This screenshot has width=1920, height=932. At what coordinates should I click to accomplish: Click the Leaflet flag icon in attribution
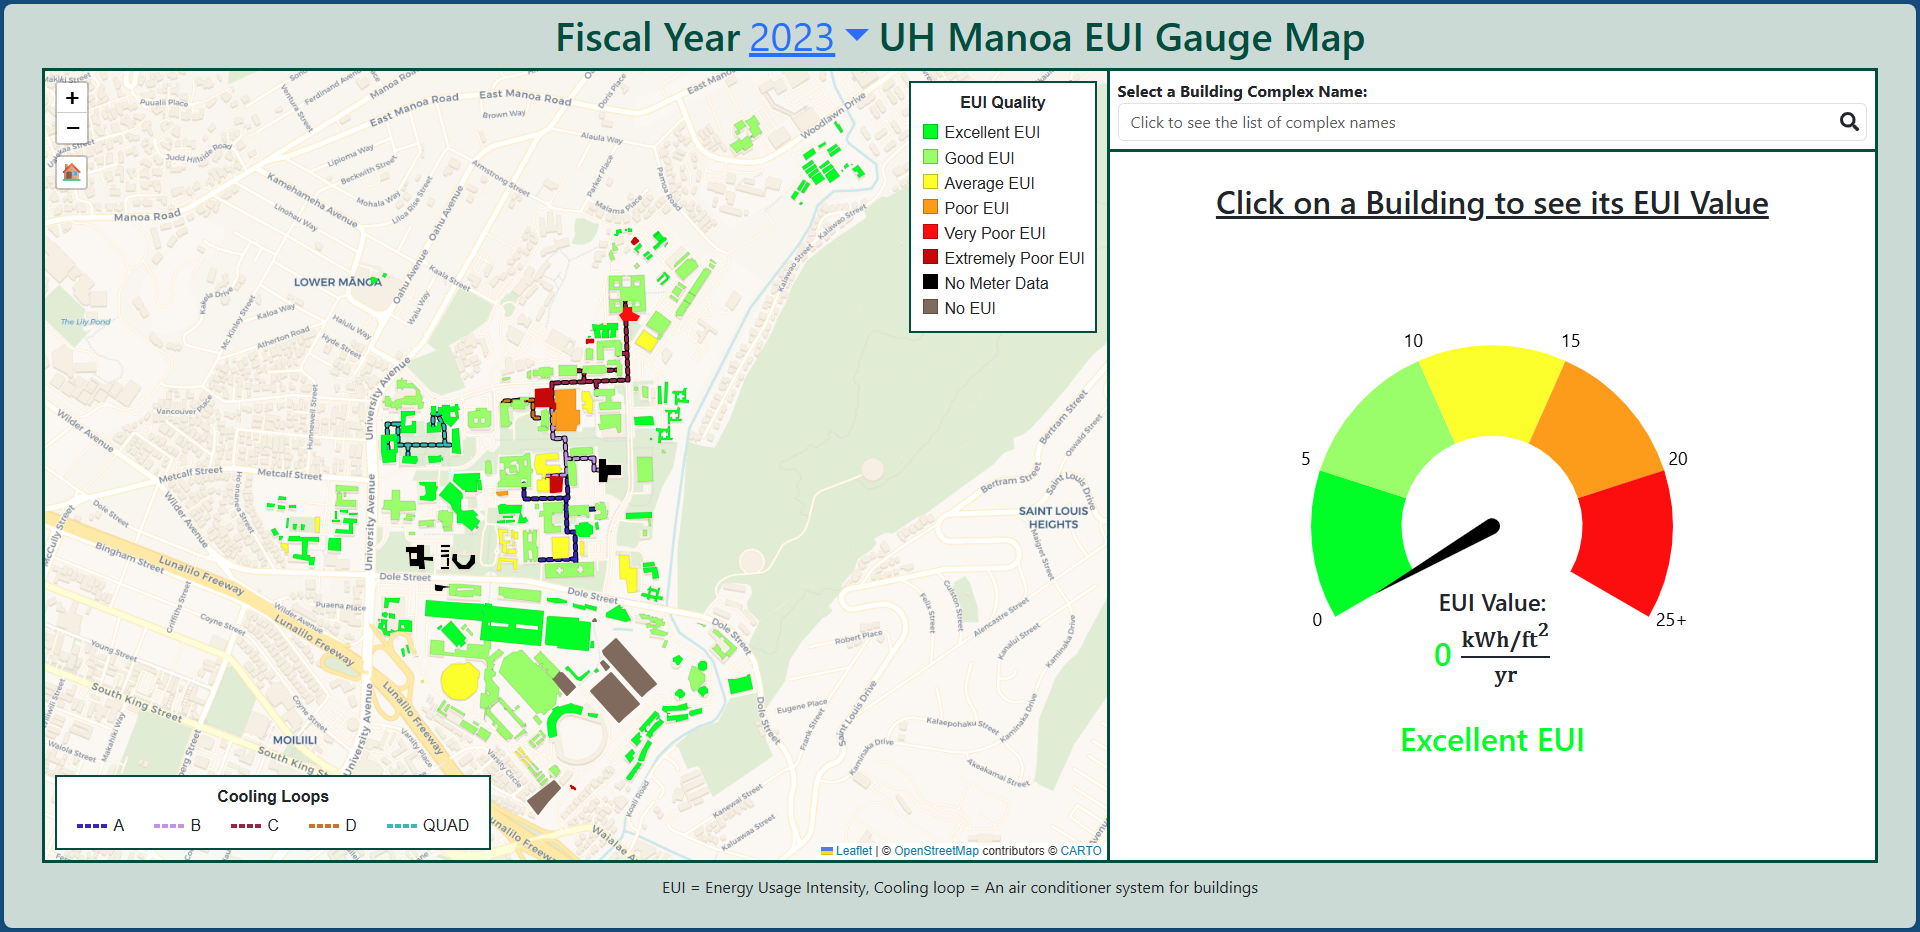[827, 851]
